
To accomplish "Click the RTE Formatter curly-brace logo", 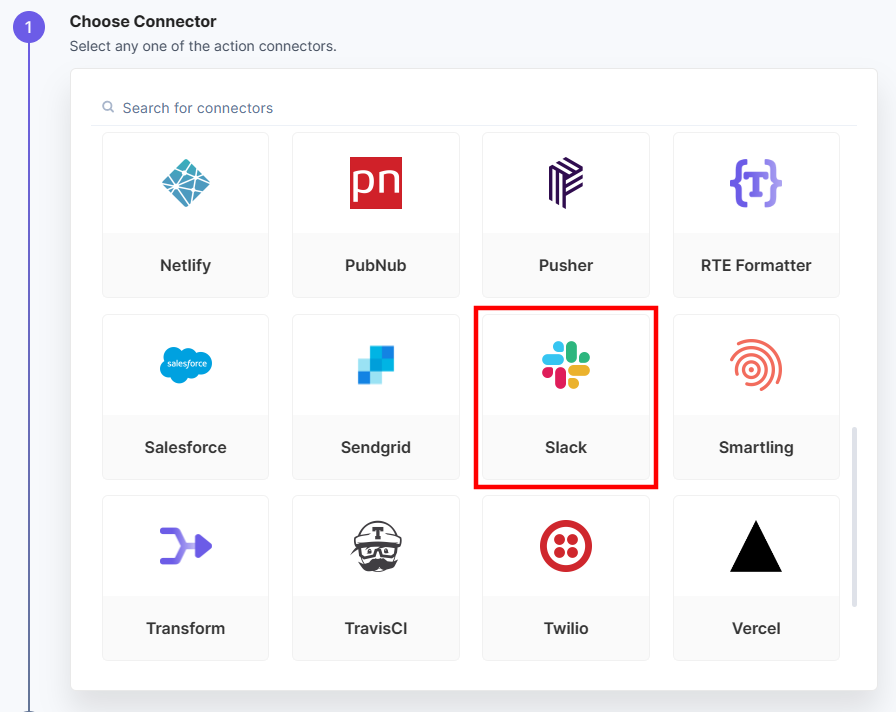I will 755,182.
